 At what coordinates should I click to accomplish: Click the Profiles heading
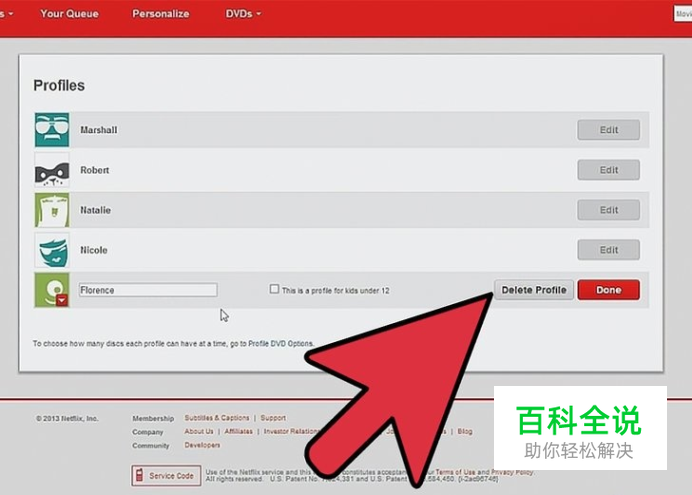pyautogui.click(x=59, y=85)
